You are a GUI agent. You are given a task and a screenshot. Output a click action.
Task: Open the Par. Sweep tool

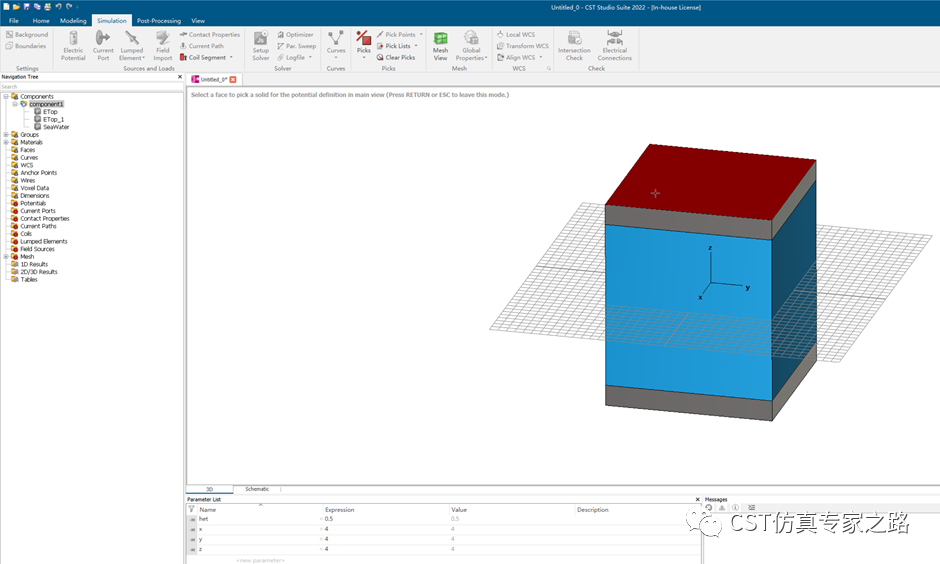[x=296, y=46]
